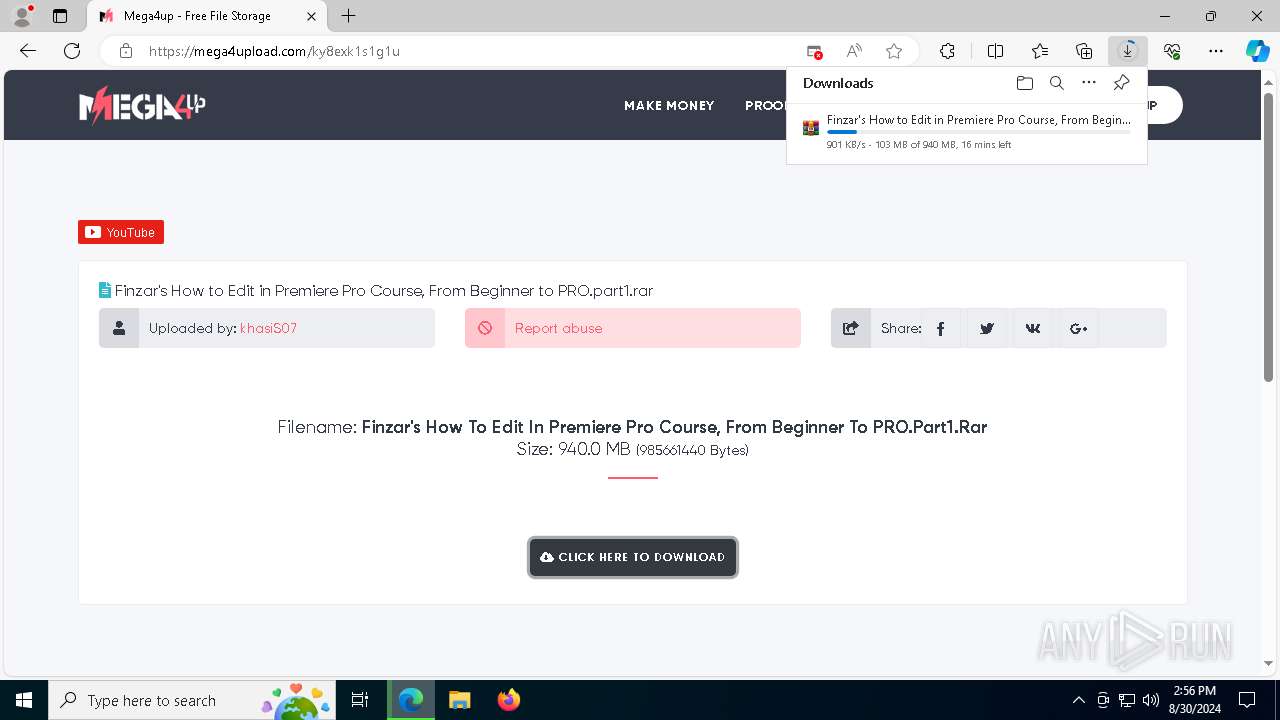This screenshot has height=720, width=1280.
Task: Click the browser profile avatar
Action: (x=22, y=16)
